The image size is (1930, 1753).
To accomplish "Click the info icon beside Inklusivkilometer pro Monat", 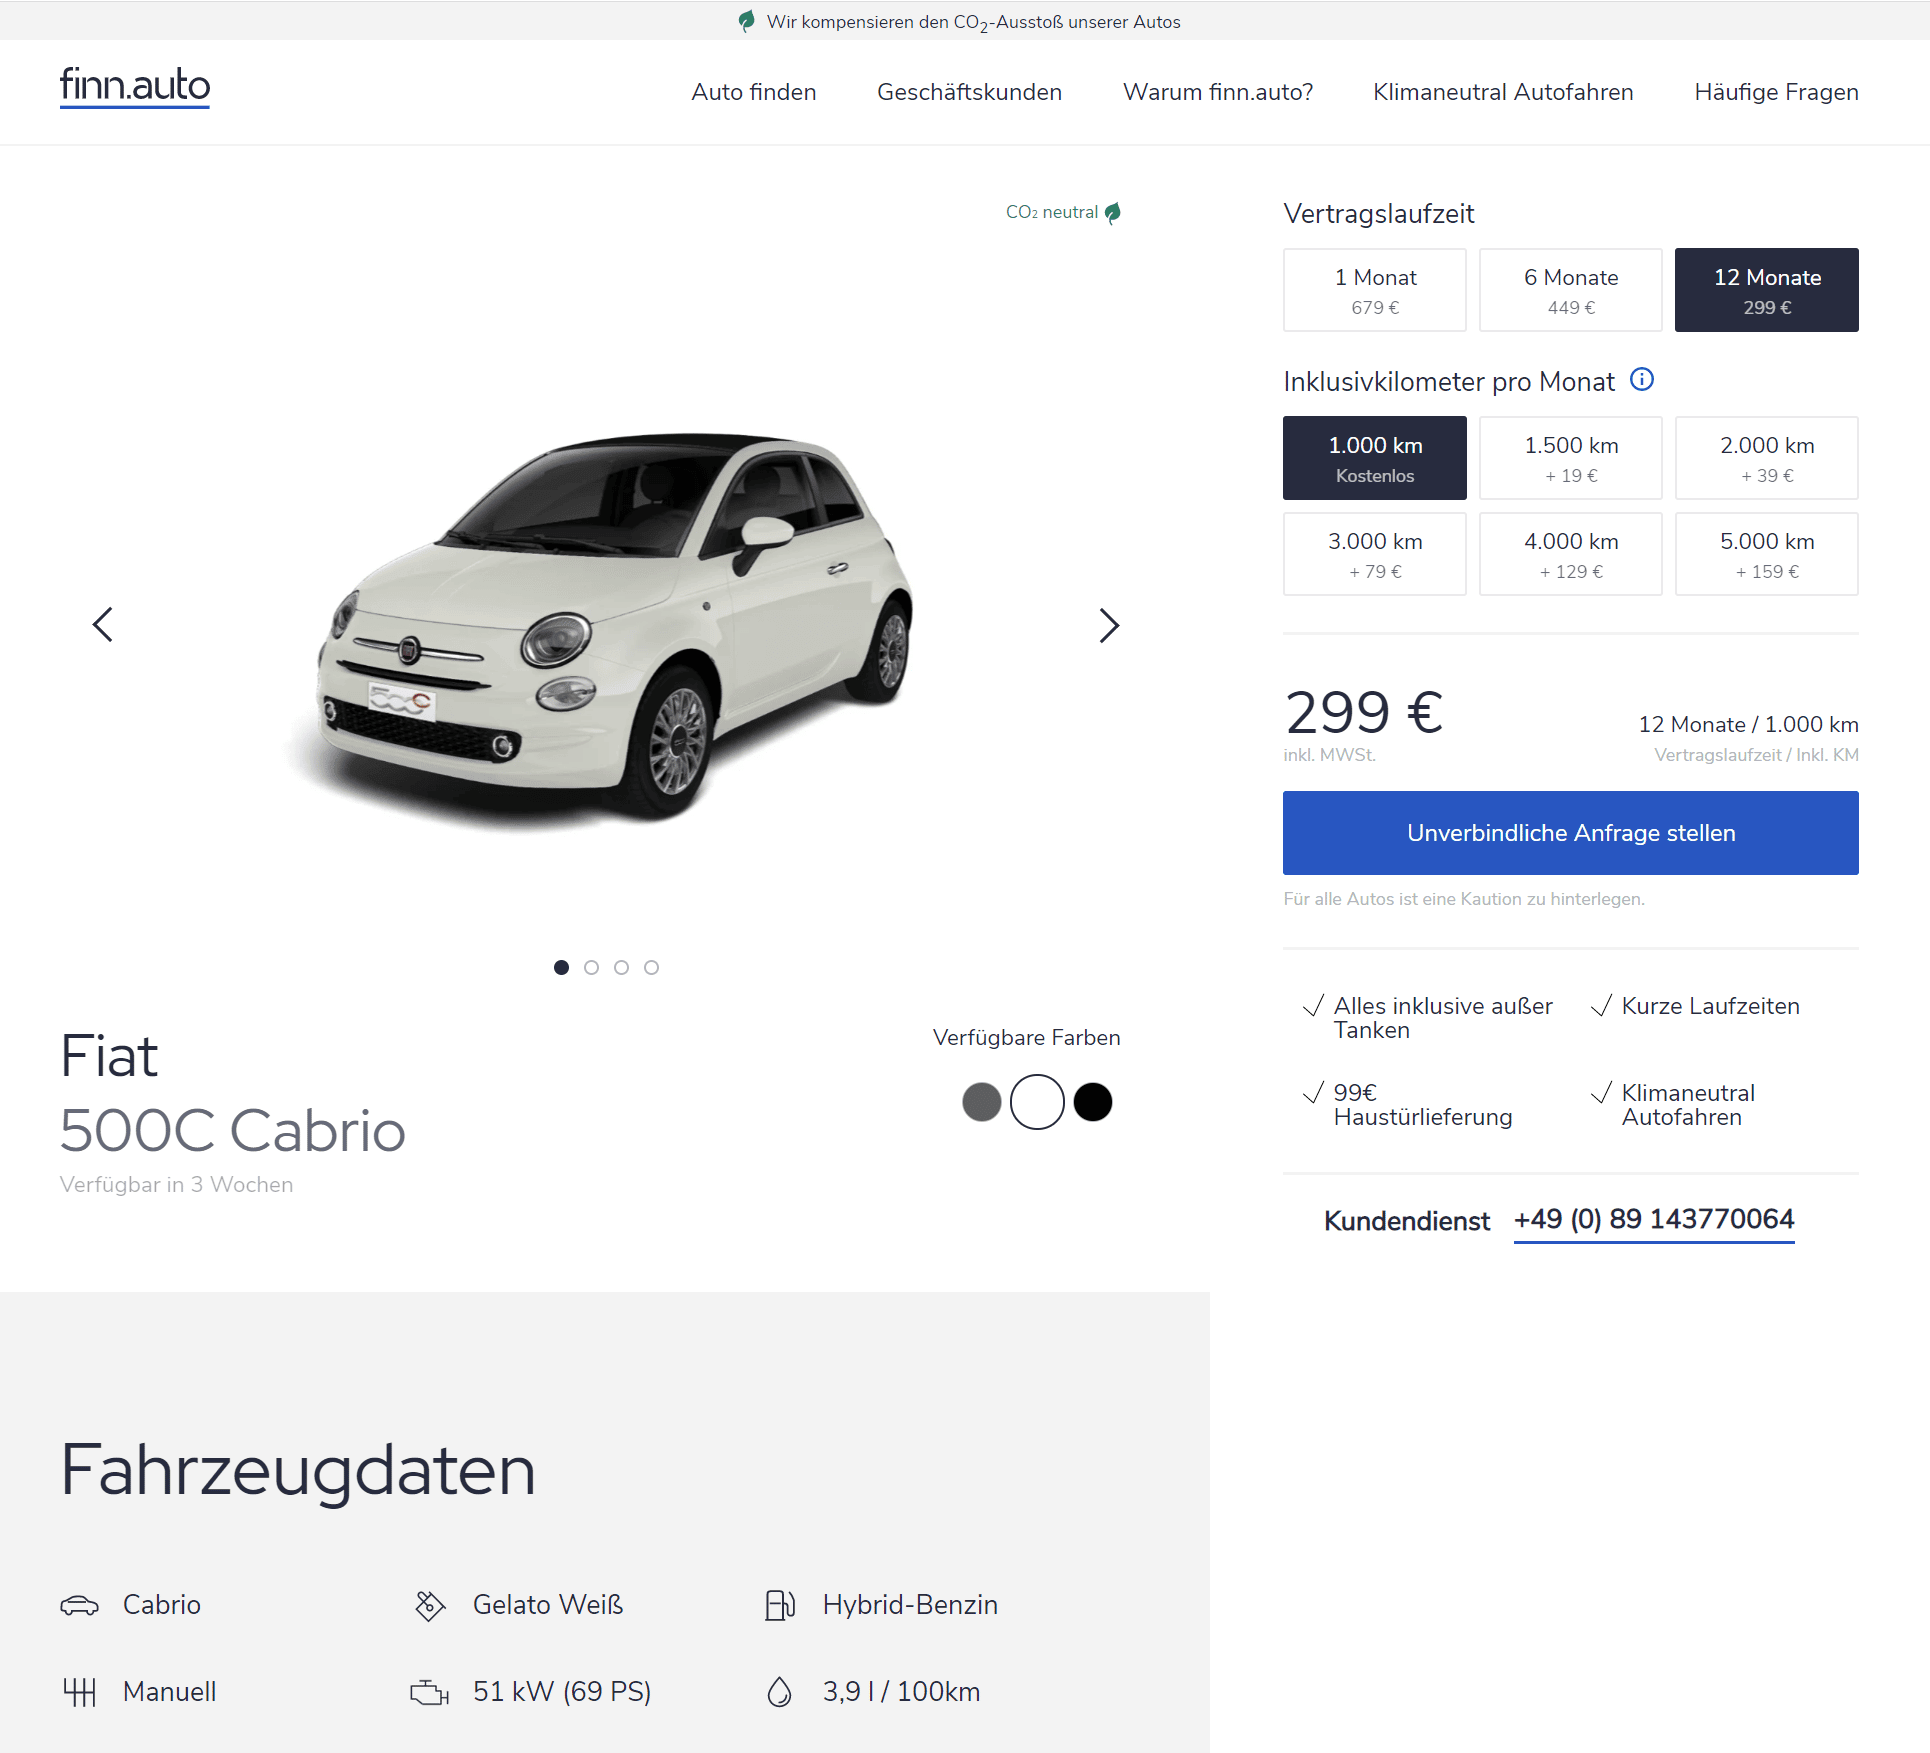I will tap(1641, 380).
